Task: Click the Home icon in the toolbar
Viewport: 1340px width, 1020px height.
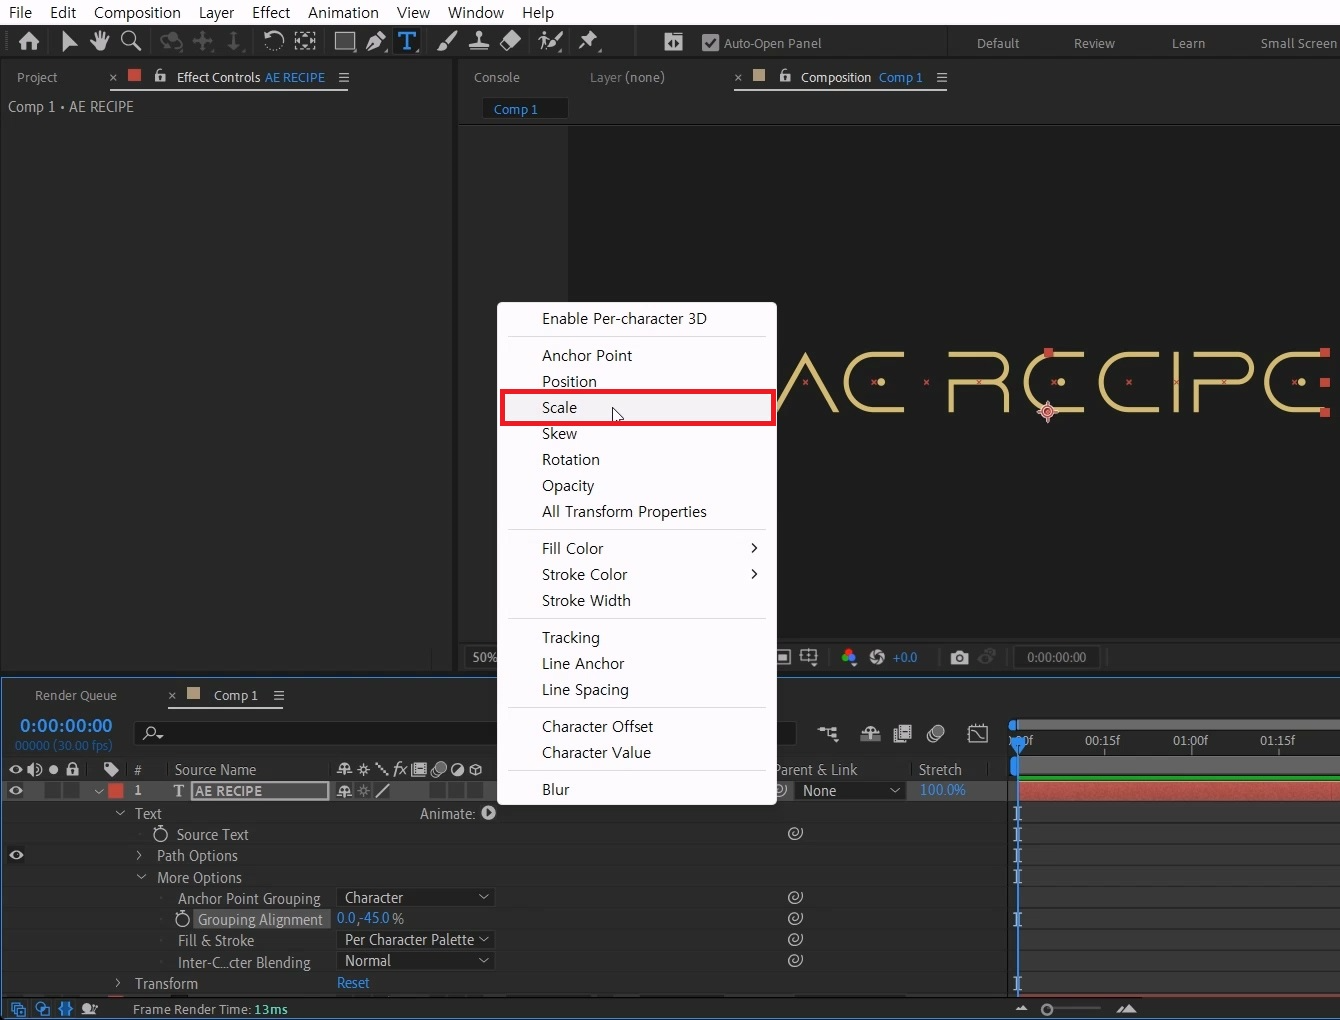Action: pyautogui.click(x=29, y=42)
